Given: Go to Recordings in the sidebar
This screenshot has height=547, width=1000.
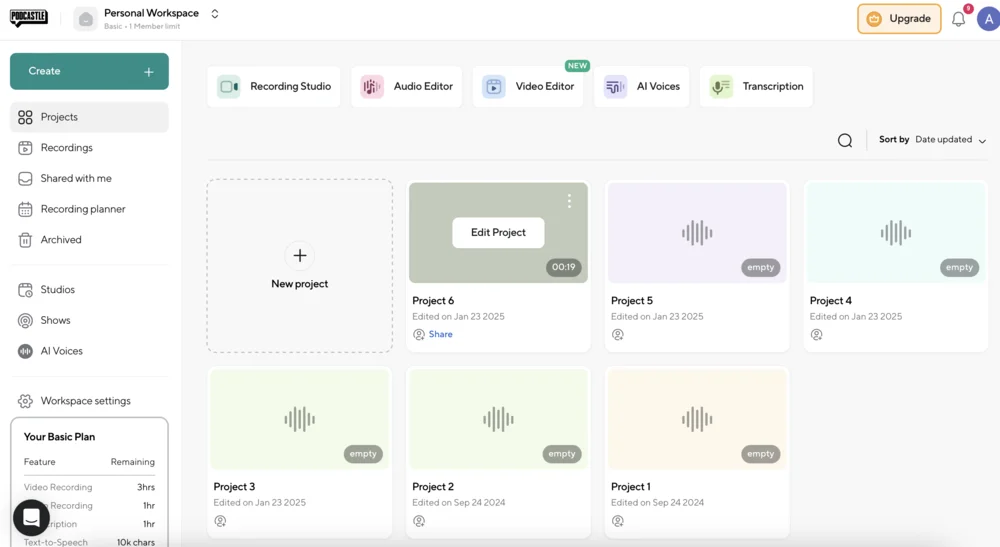Looking at the screenshot, I should coord(66,148).
